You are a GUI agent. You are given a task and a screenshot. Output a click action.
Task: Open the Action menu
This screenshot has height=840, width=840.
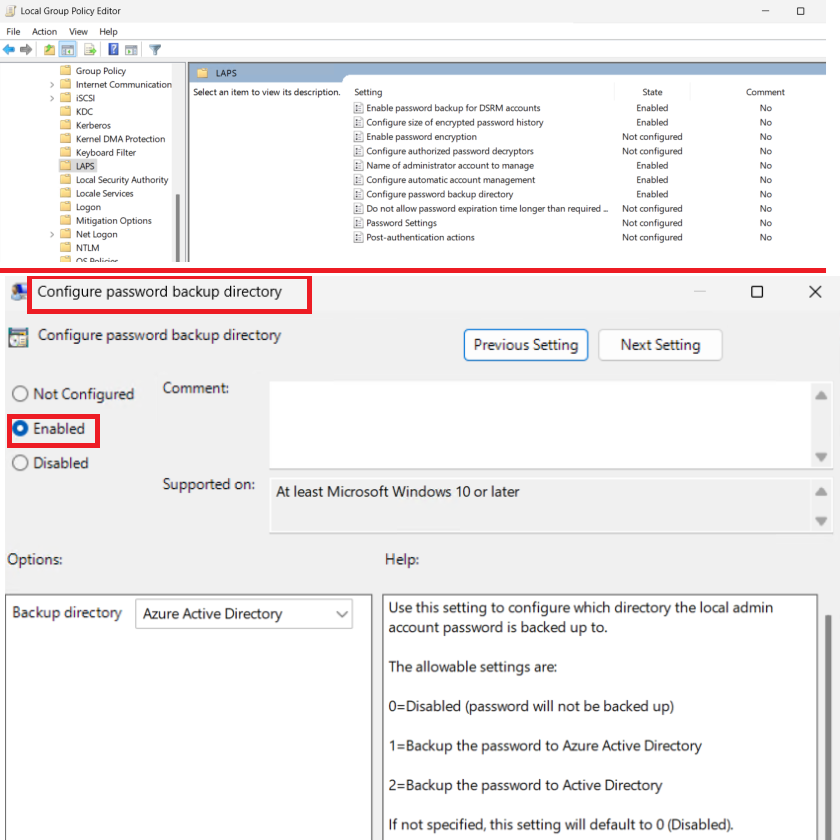pos(44,32)
